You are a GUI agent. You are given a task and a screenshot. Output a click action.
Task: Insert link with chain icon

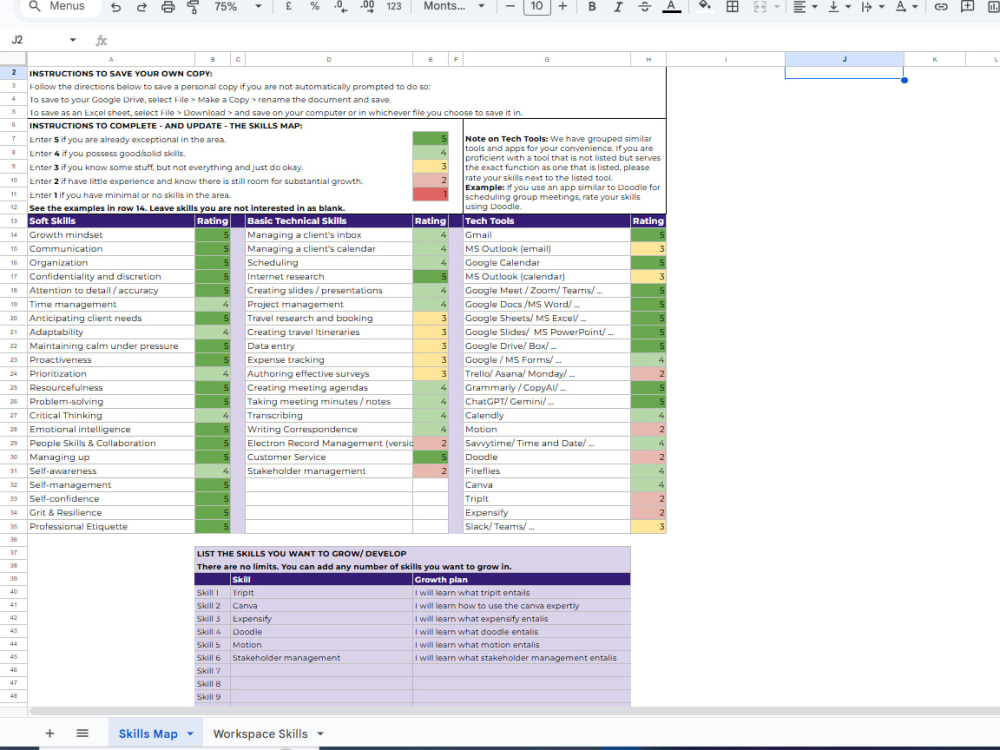(941, 6)
